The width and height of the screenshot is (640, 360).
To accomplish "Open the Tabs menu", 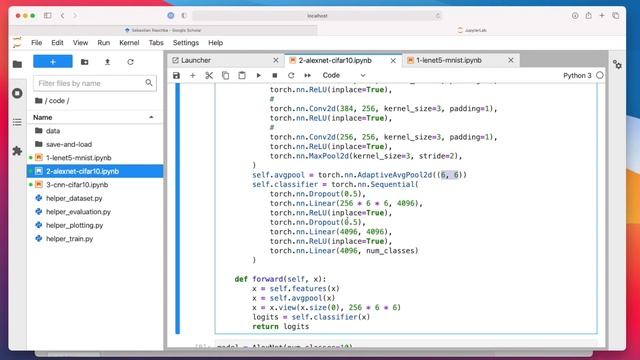I will [156, 43].
